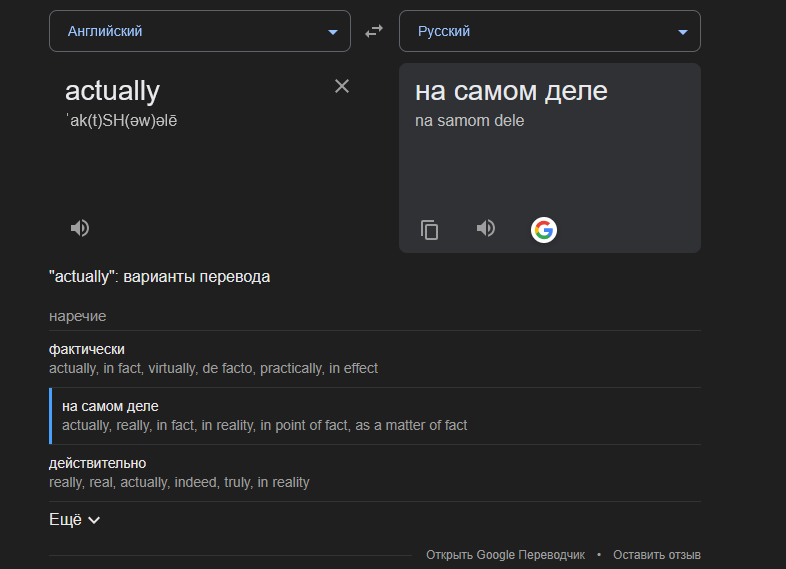
Task: Open the Русский target language dropdown
Action: [x=550, y=31]
